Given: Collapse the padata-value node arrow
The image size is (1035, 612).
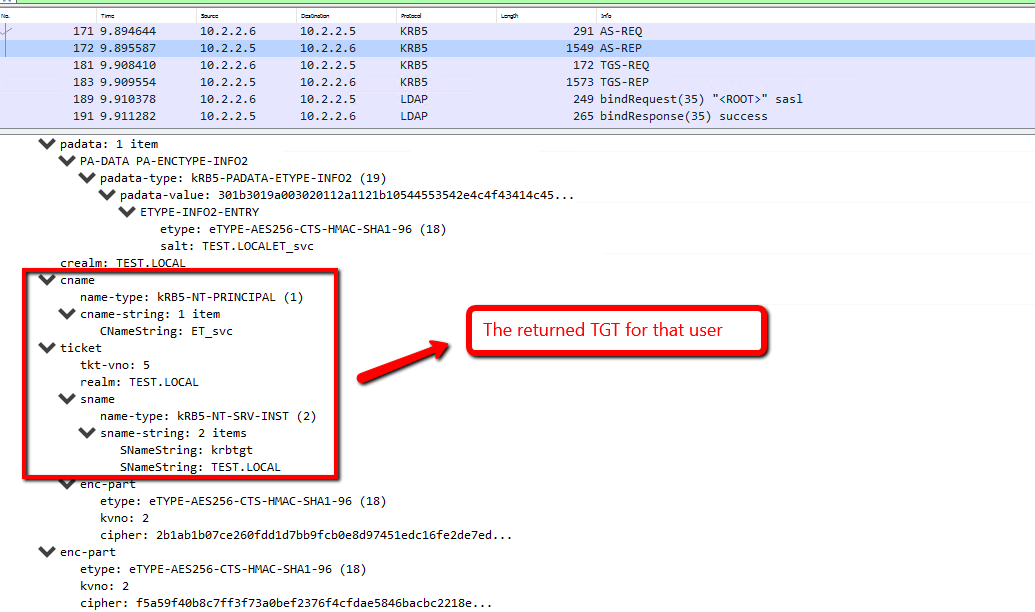Looking at the screenshot, I should click(x=107, y=195).
